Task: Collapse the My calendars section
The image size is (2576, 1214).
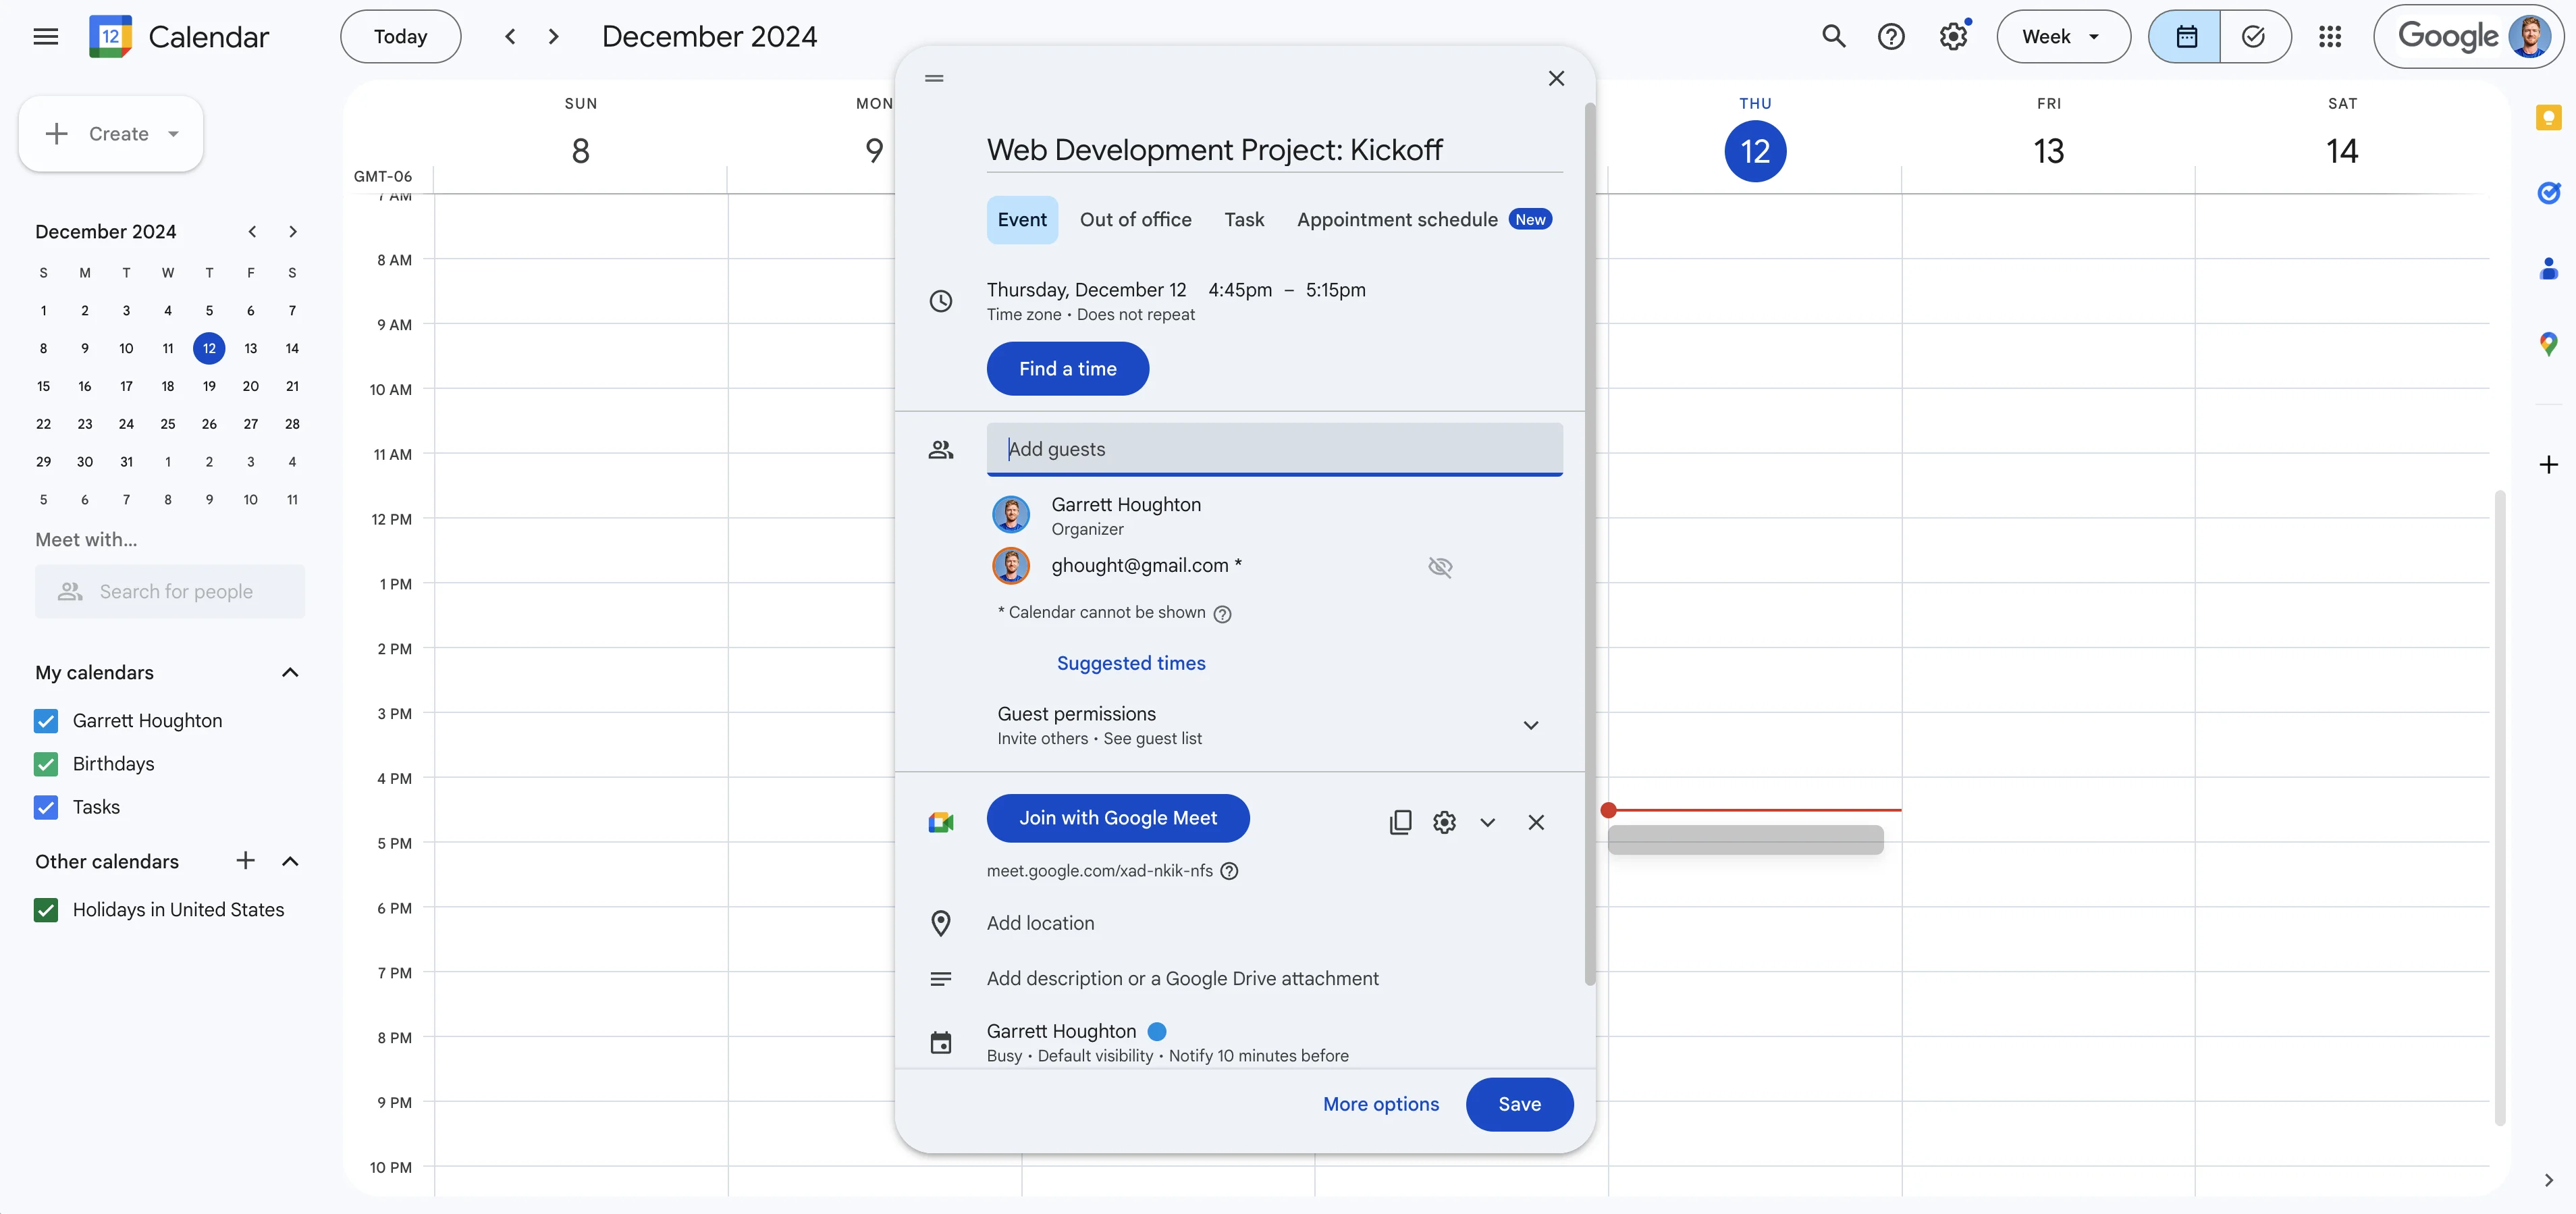Action: [x=290, y=673]
